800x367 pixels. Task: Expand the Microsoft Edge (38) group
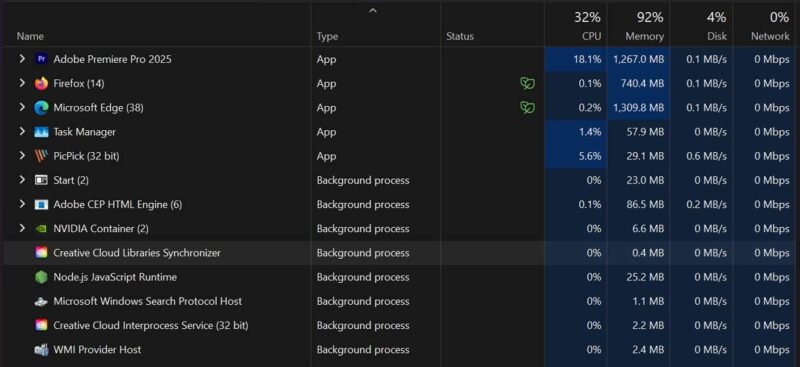[x=22, y=108]
